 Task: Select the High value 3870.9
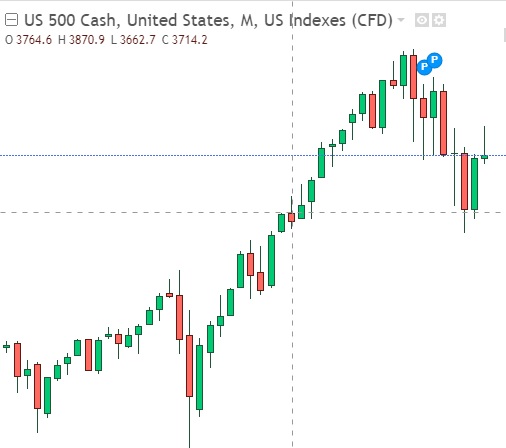87,40
